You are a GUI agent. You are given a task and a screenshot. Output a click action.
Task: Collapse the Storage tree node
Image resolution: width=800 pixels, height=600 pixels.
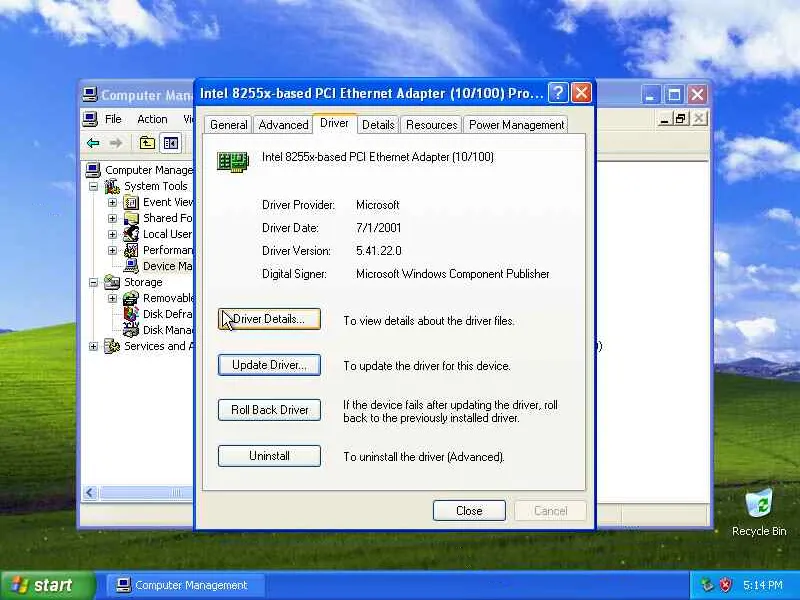coord(93,282)
